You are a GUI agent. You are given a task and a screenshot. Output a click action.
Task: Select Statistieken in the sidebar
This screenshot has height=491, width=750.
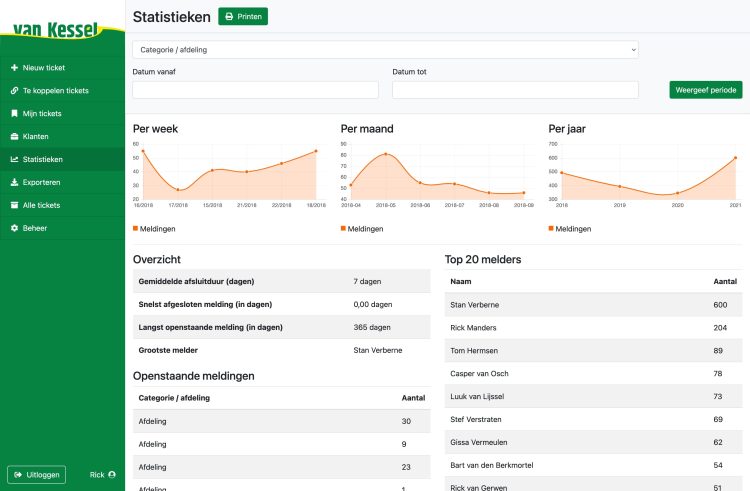tap(62, 160)
